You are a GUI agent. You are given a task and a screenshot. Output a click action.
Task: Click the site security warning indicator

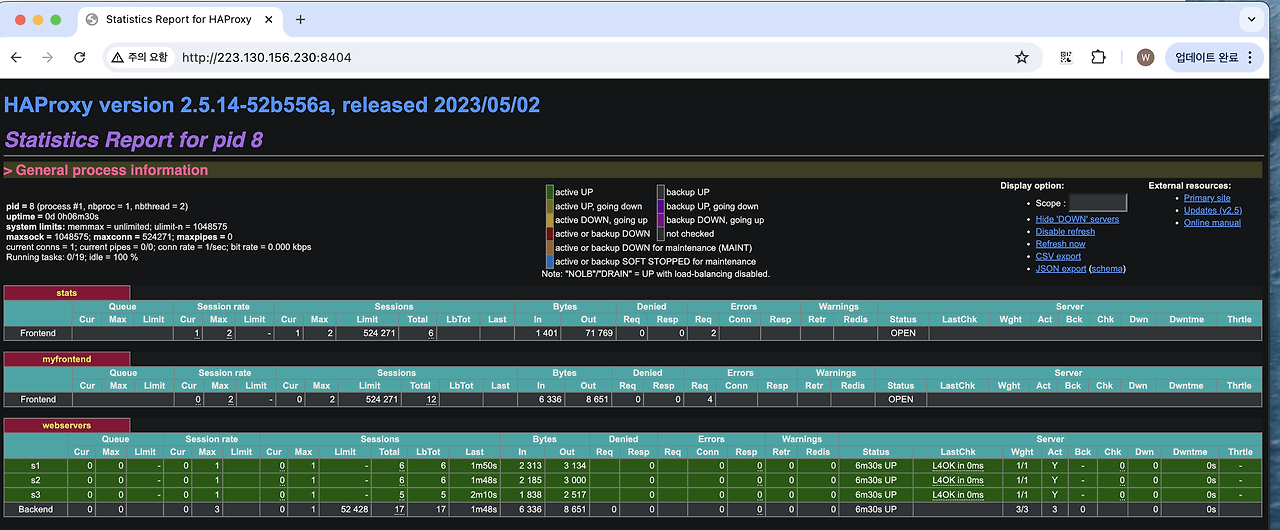click(x=140, y=58)
